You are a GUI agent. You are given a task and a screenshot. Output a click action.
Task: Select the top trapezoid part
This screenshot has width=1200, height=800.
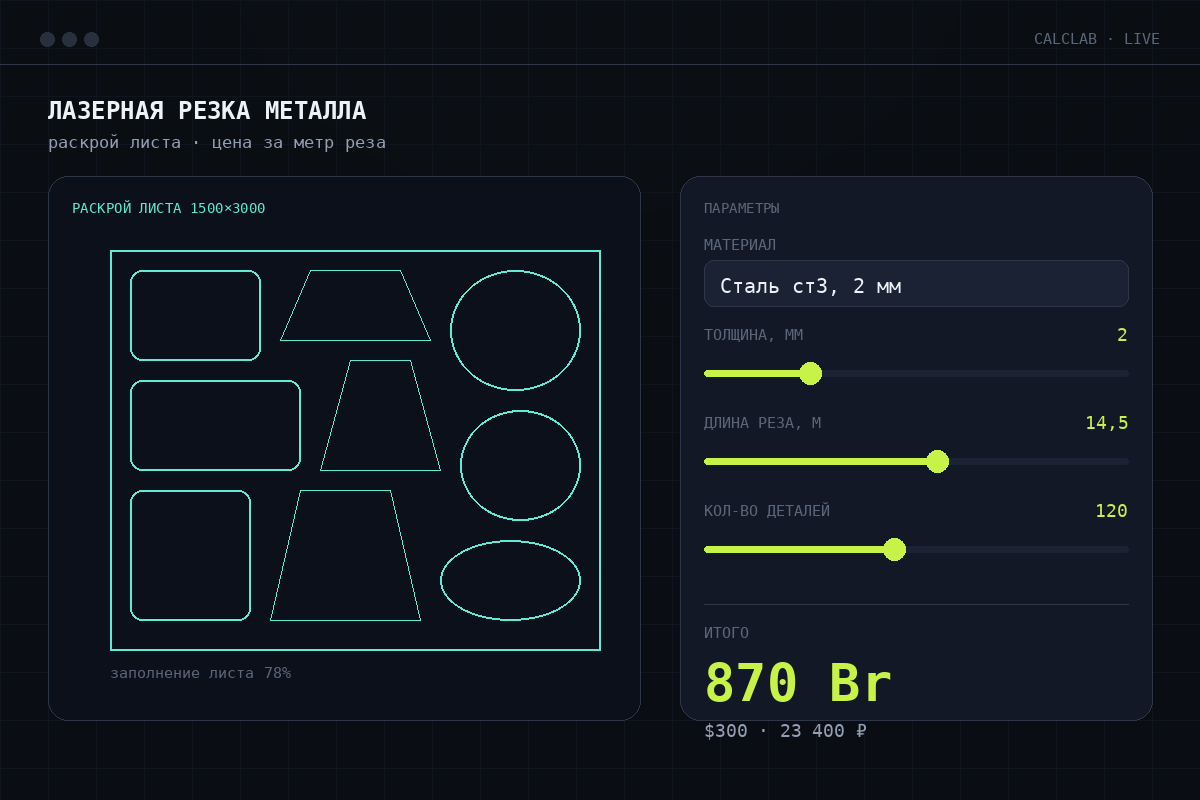[355, 305]
